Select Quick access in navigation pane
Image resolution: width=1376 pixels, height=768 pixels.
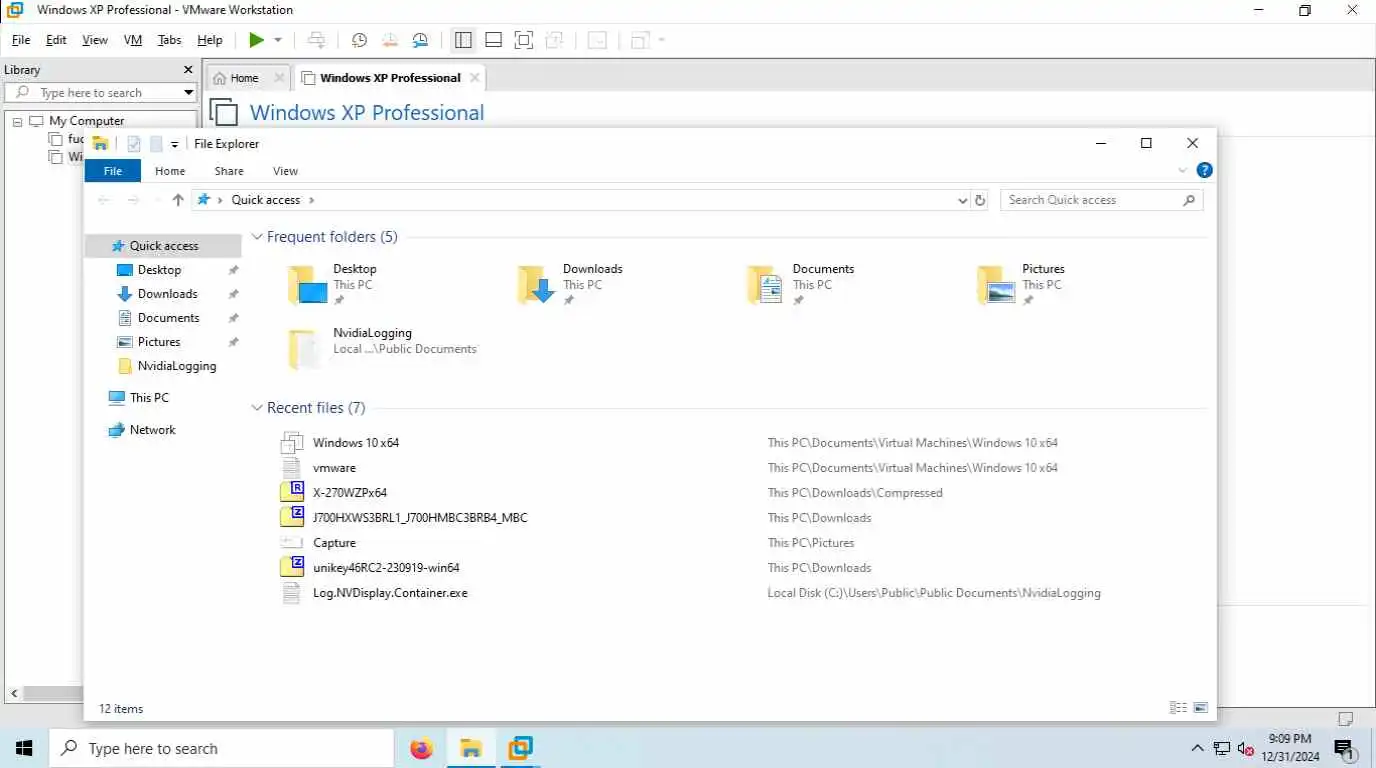point(163,246)
